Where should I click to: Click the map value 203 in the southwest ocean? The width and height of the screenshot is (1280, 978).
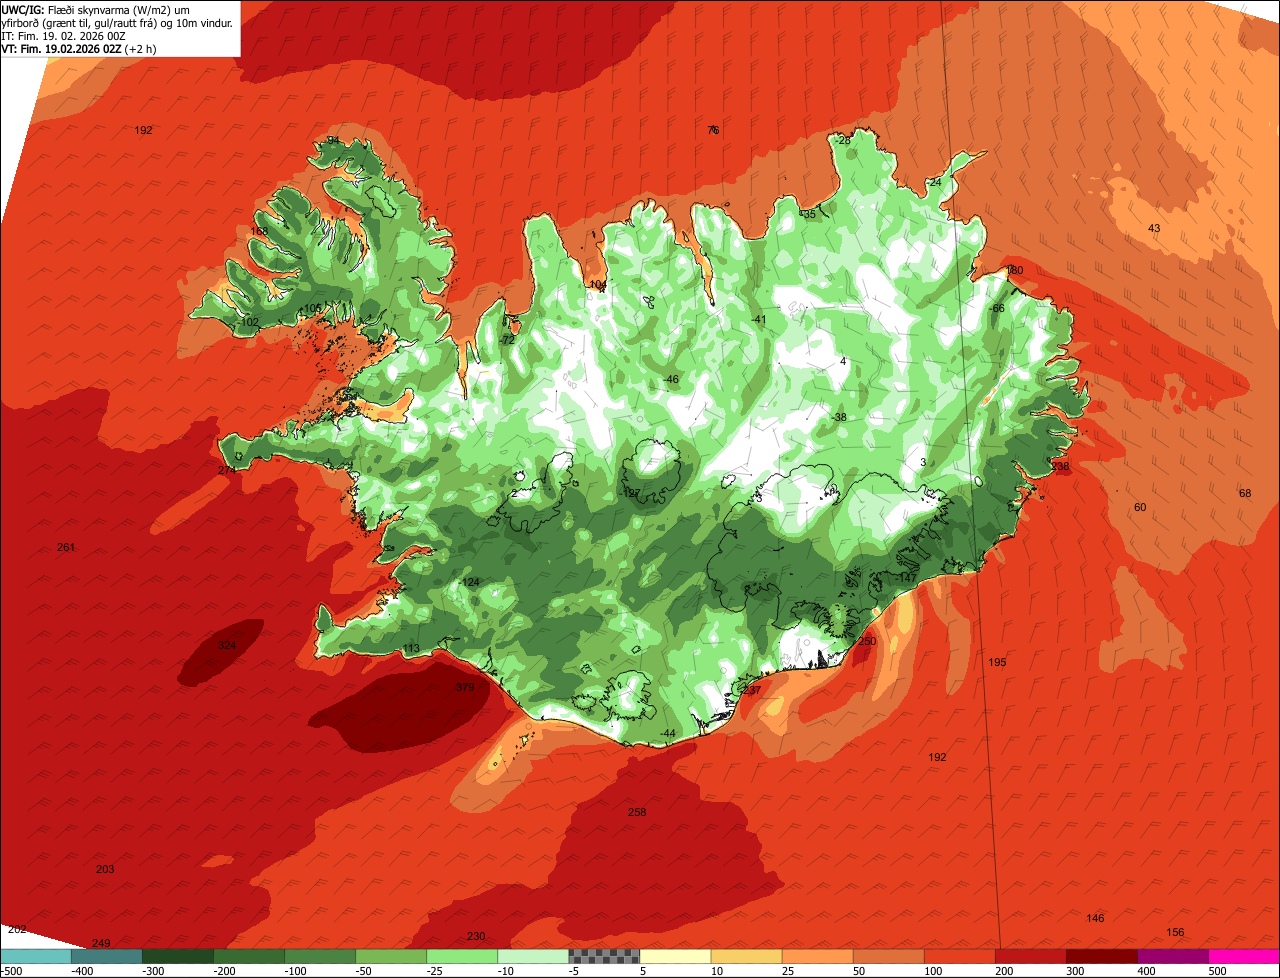pos(105,870)
